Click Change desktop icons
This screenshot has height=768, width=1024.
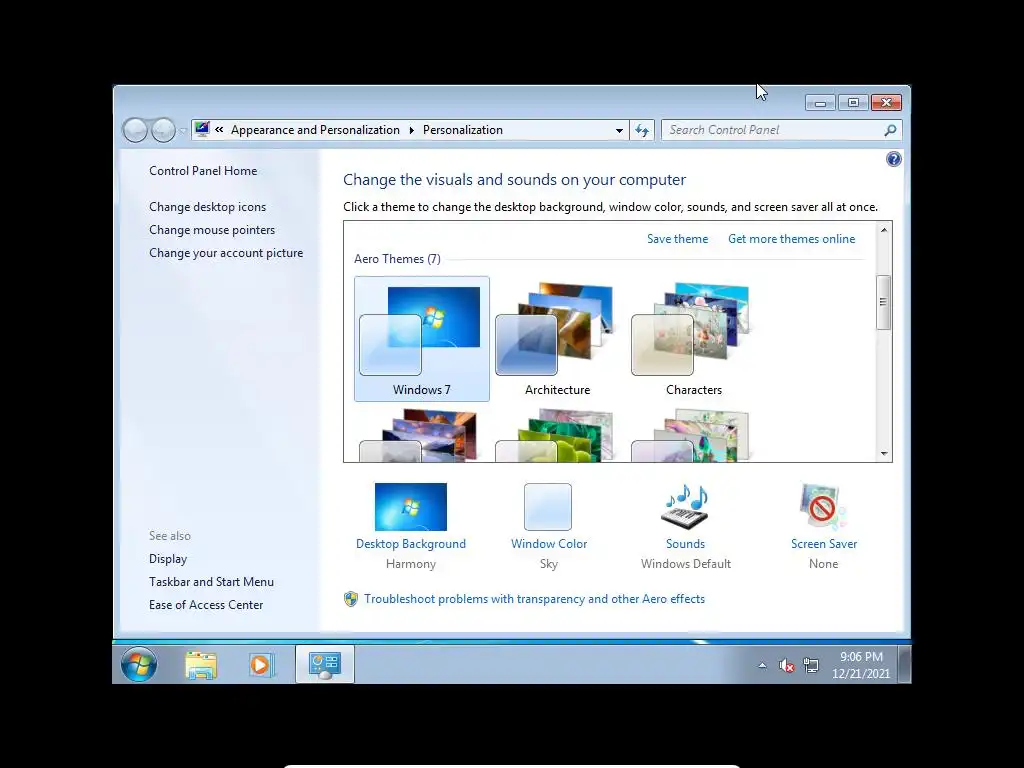click(x=208, y=207)
